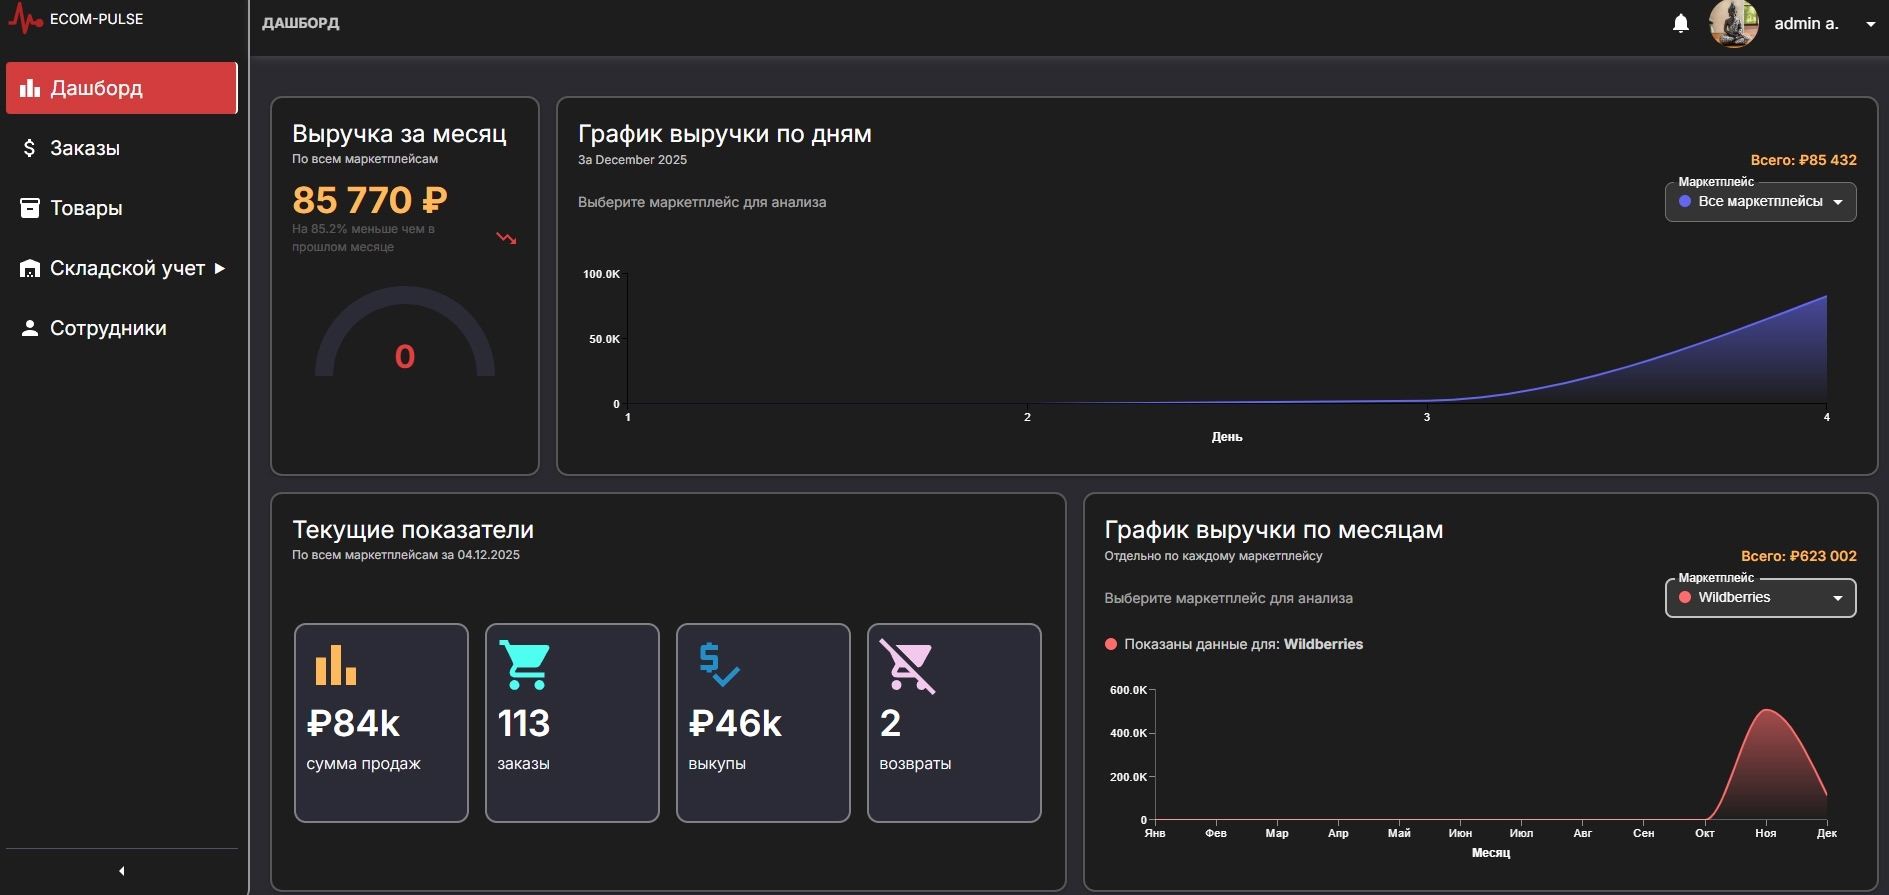This screenshot has width=1889, height=895.
Task: Click the 100.0K daily chart axis label
Action: pyautogui.click(x=602, y=274)
